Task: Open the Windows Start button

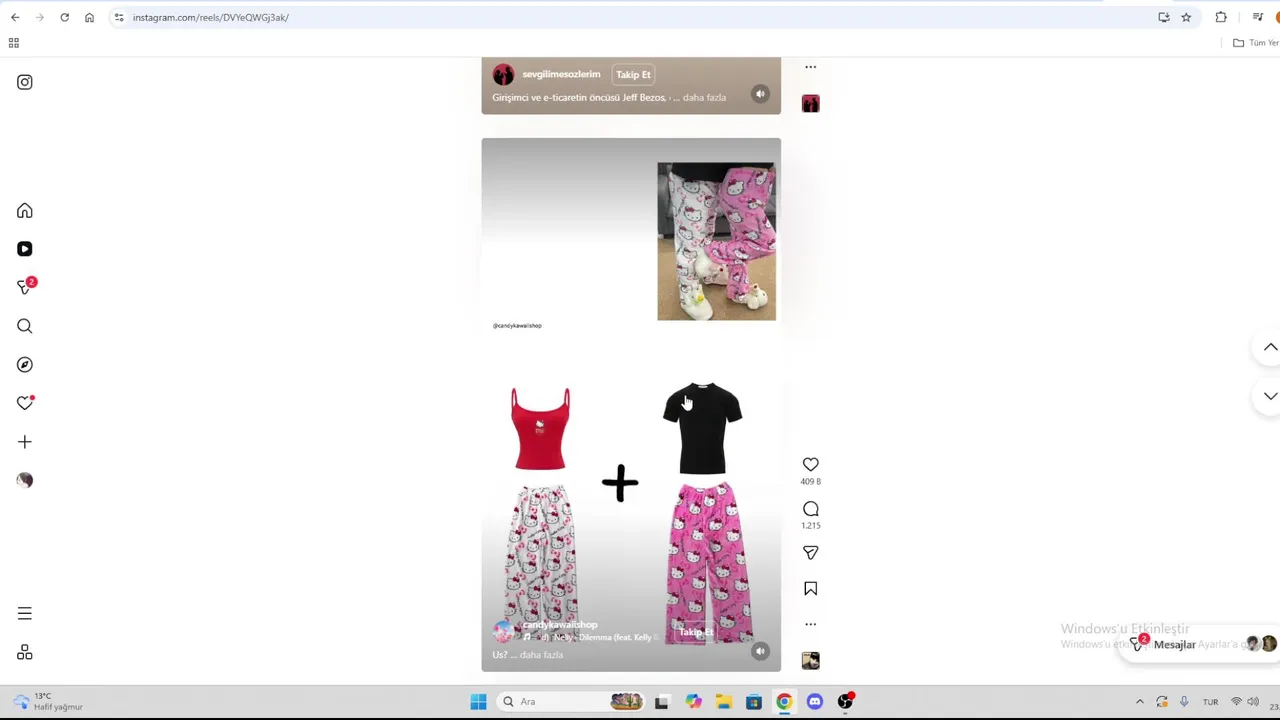Action: coord(478,702)
